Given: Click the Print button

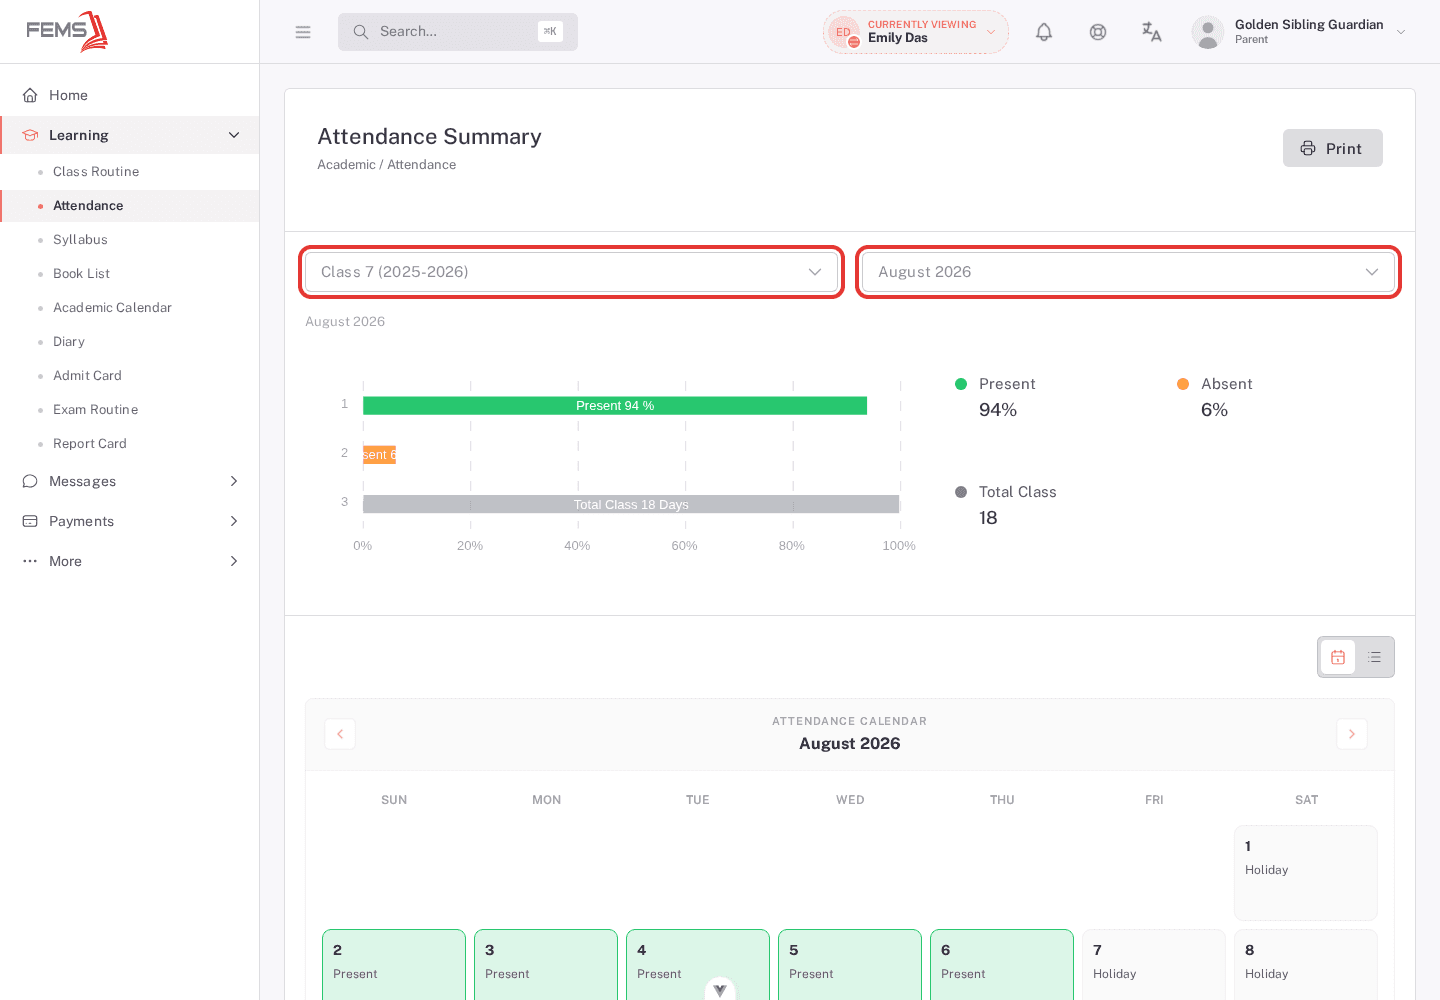Looking at the screenshot, I should tap(1333, 148).
